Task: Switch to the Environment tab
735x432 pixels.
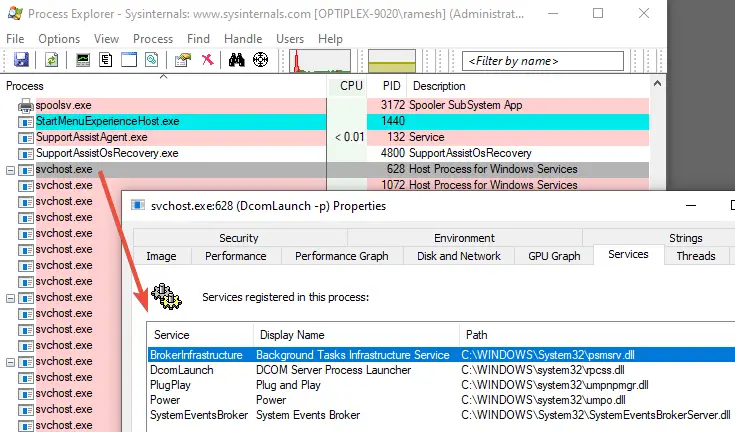Action: [x=464, y=238]
